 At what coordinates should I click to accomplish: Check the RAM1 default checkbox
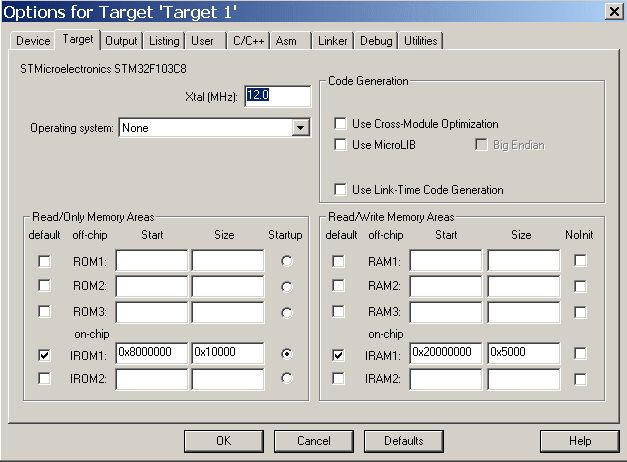pyautogui.click(x=338, y=261)
